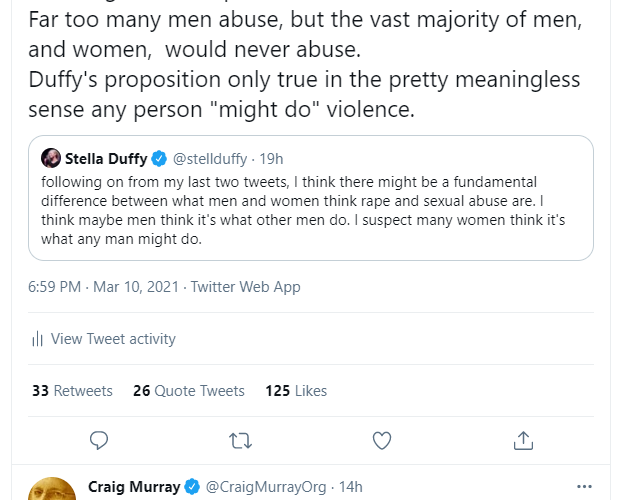Open Stella Duffy's profile name
Viewport: 630px width, 500px height.
[x=106, y=158]
